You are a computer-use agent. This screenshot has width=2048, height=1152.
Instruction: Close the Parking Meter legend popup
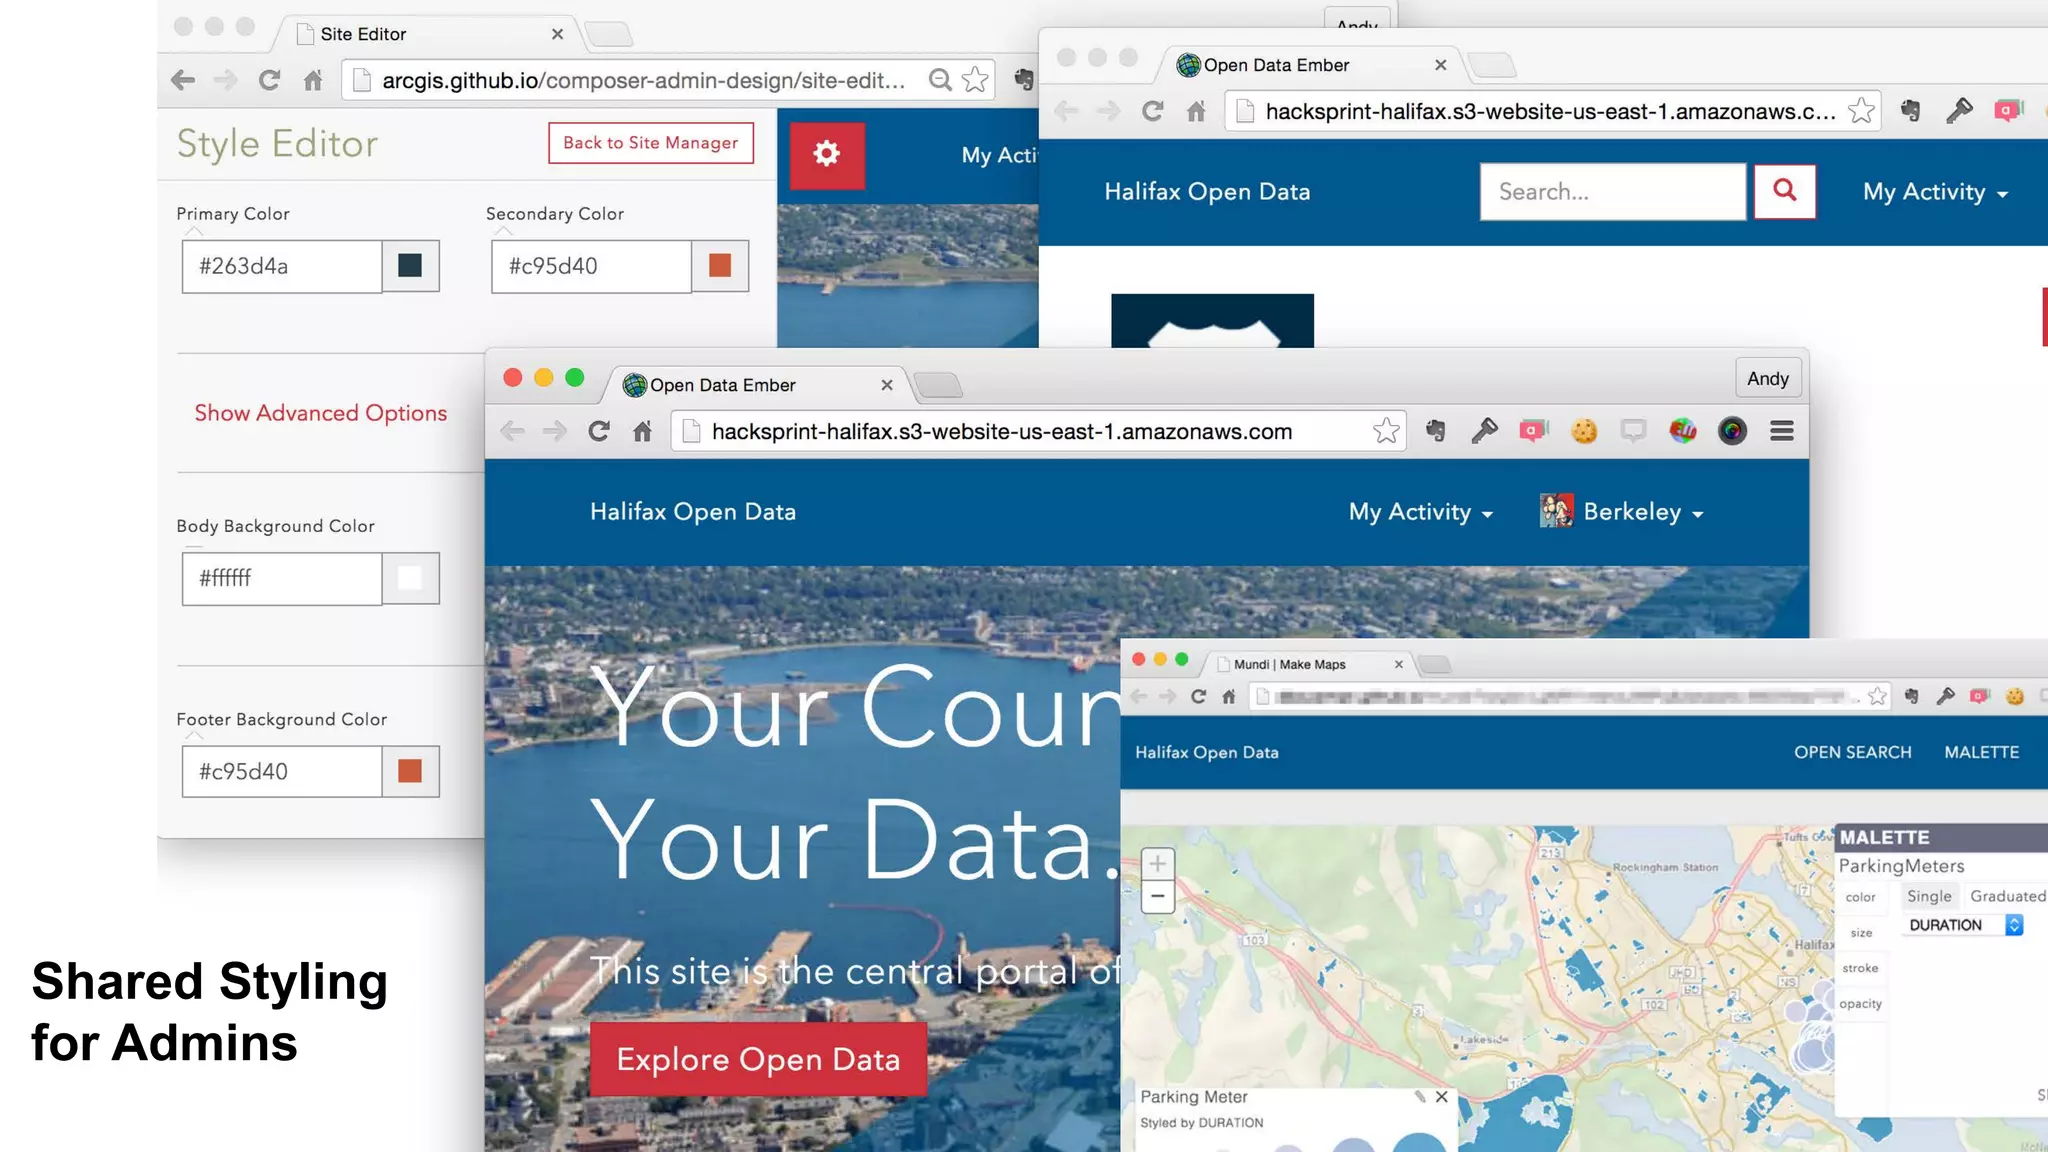1441,1097
